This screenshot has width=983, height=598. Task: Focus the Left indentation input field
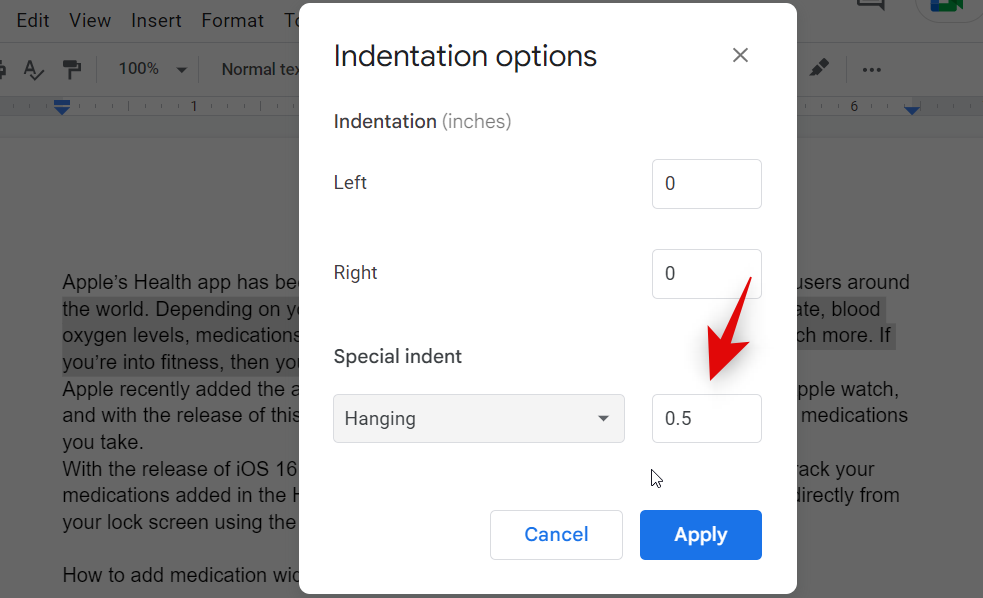point(706,184)
